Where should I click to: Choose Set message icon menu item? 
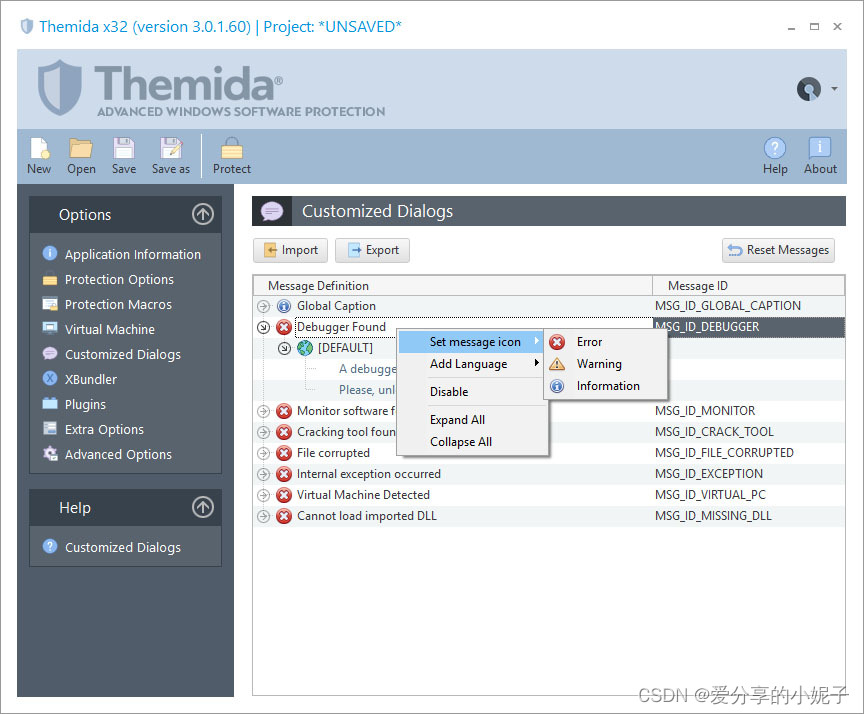(x=471, y=342)
